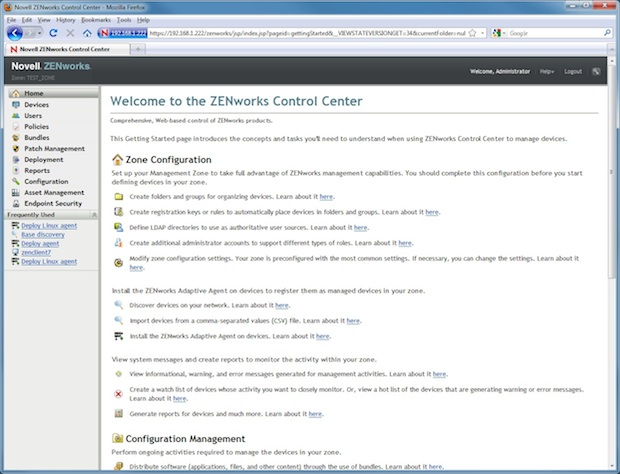620x474 pixels.
Task: Click the Google search magnifier icon
Action: click(606, 33)
